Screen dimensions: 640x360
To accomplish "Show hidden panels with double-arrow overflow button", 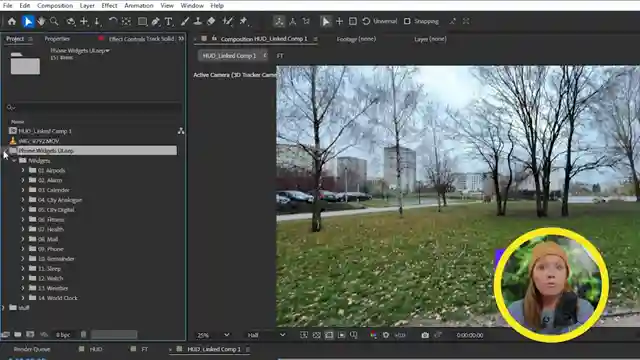I will click(181, 39).
